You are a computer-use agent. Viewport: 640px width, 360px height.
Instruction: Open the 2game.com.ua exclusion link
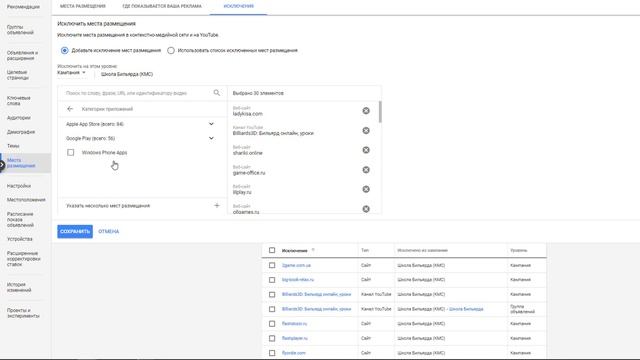[296, 265]
